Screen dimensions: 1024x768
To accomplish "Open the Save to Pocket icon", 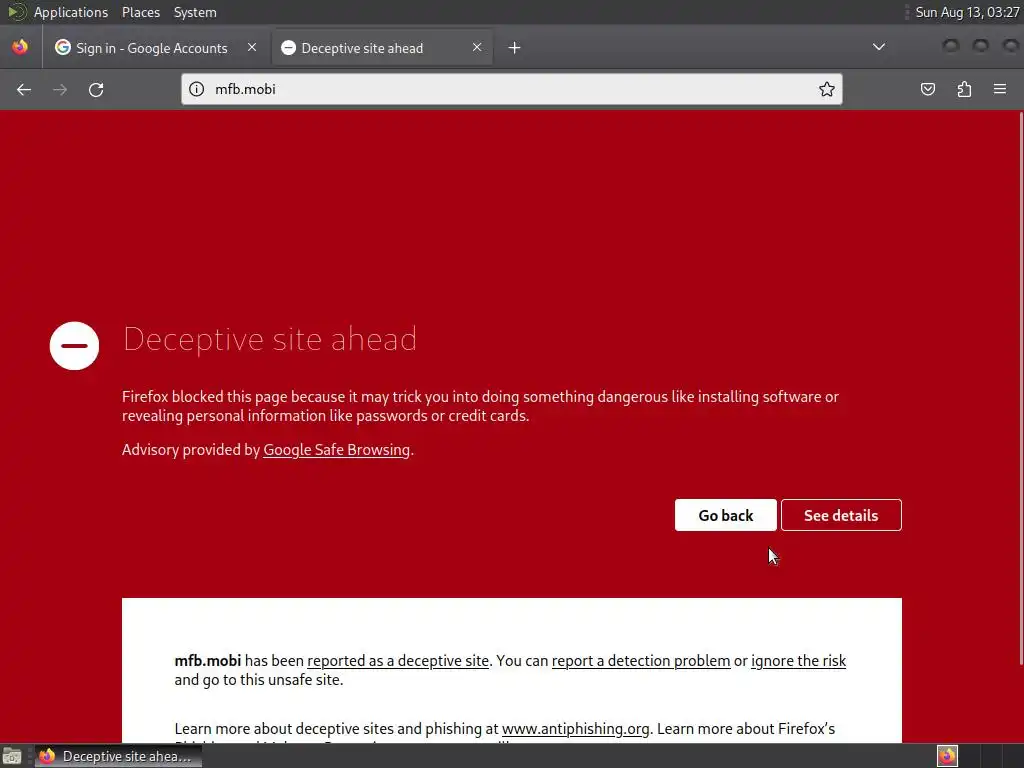I will tap(927, 89).
